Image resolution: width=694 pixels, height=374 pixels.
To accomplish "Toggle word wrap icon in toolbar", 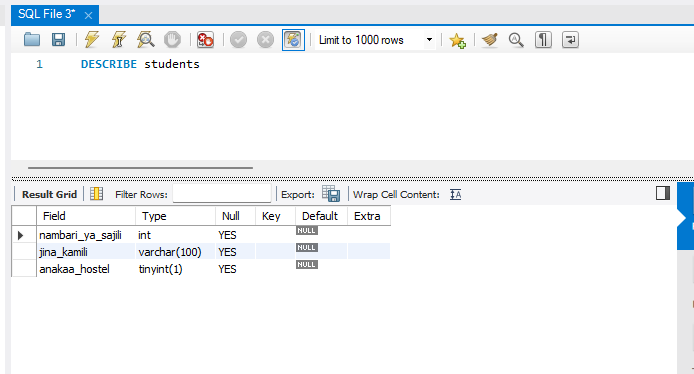I will click(570, 40).
